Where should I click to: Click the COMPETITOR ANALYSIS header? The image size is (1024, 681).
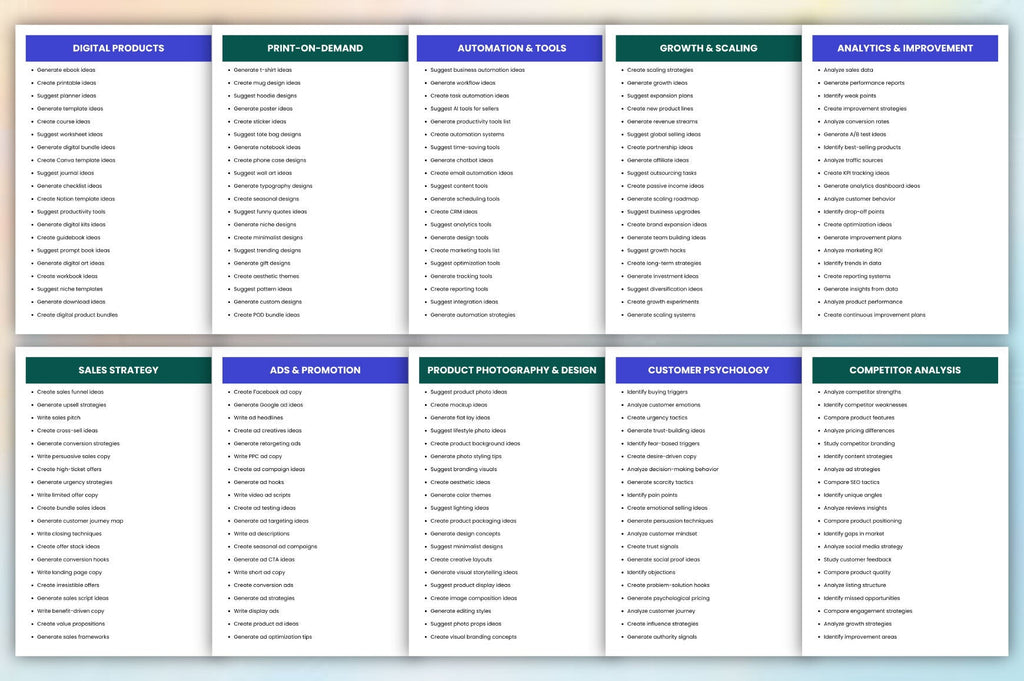click(x=905, y=370)
